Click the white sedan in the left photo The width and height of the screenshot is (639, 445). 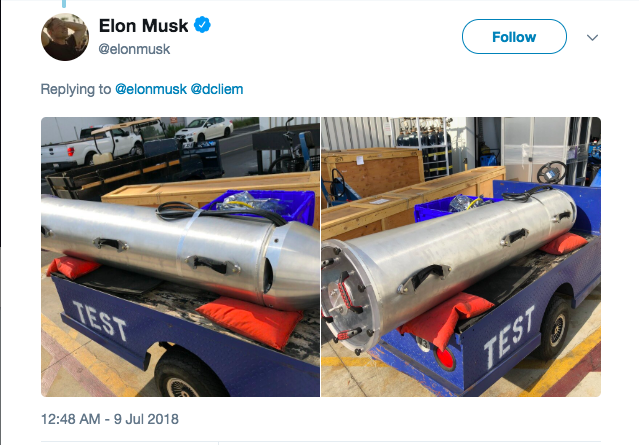coord(203,128)
